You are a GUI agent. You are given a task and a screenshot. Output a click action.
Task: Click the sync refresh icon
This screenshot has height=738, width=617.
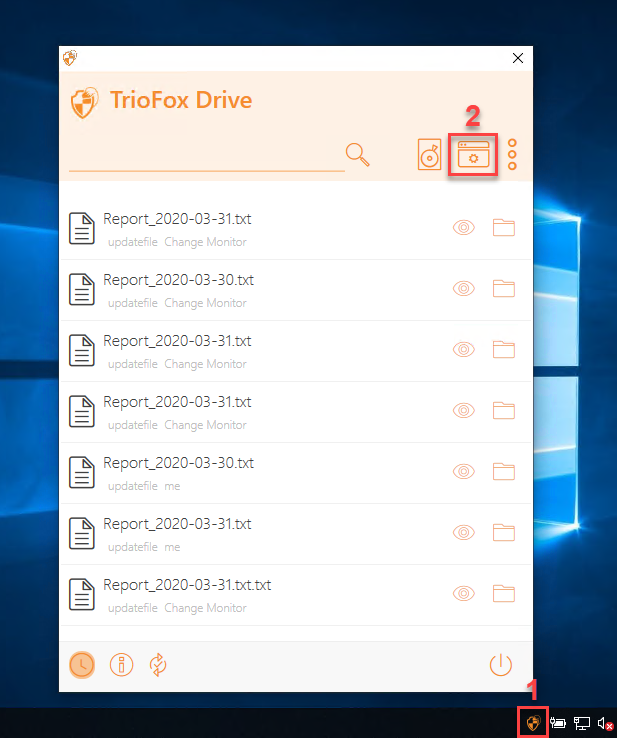click(x=158, y=665)
